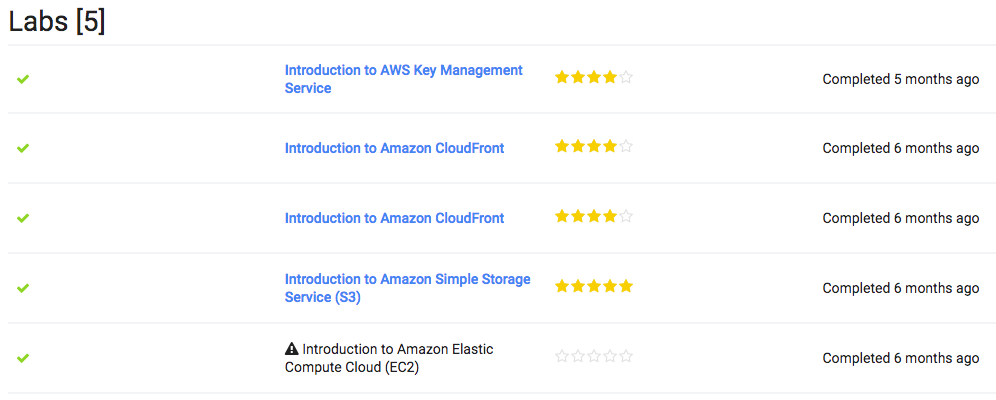Click the fifth gold star on the S3 lab rating
Viewport: 996px width, 400px height.
[x=626, y=286]
